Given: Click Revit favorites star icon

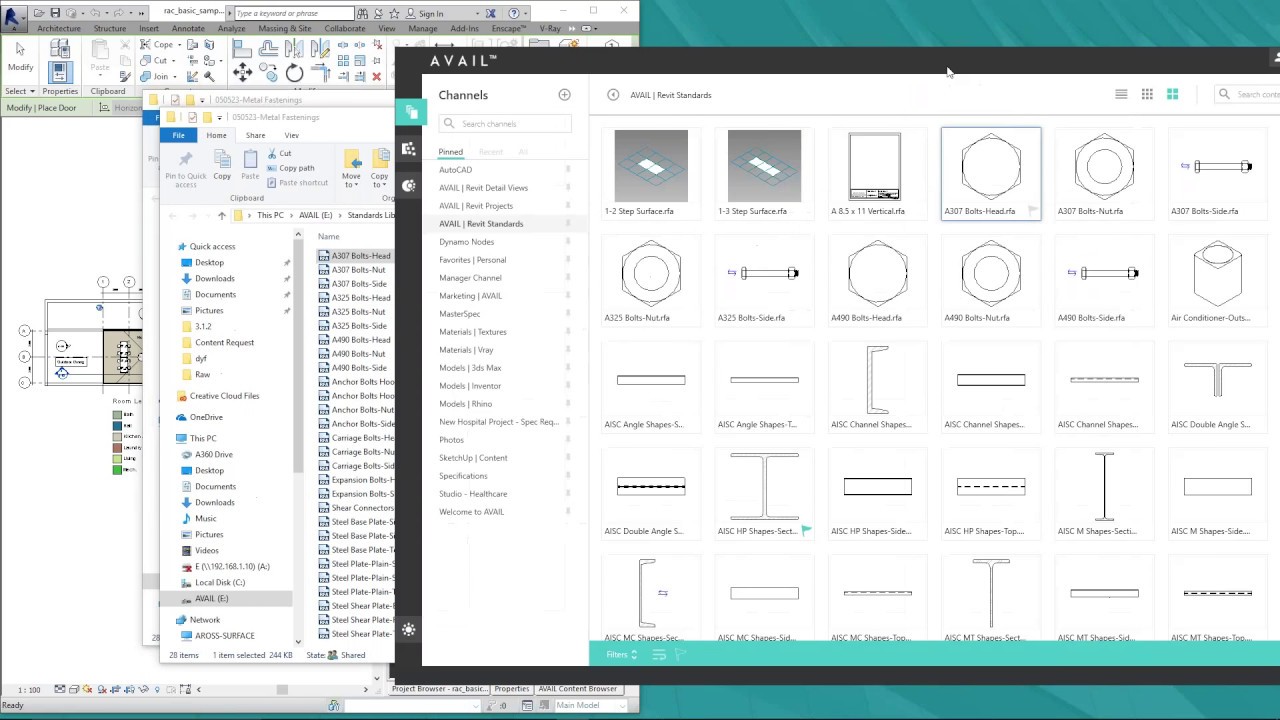Looking at the screenshot, I should click(x=395, y=13).
